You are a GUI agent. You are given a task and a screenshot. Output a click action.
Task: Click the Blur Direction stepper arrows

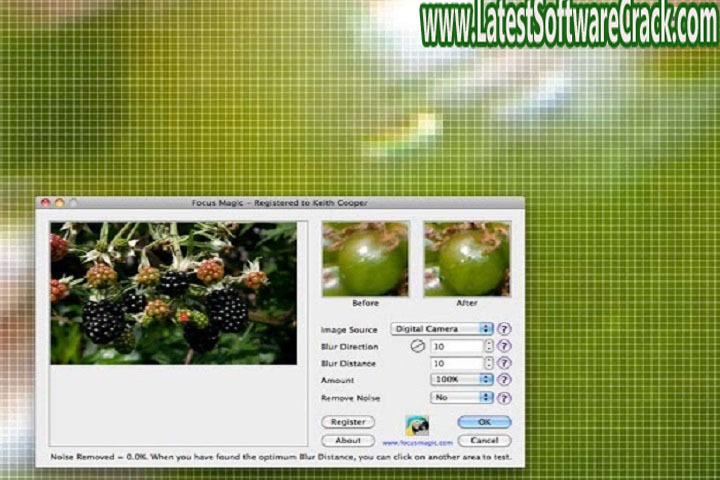click(x=489, y=346)
